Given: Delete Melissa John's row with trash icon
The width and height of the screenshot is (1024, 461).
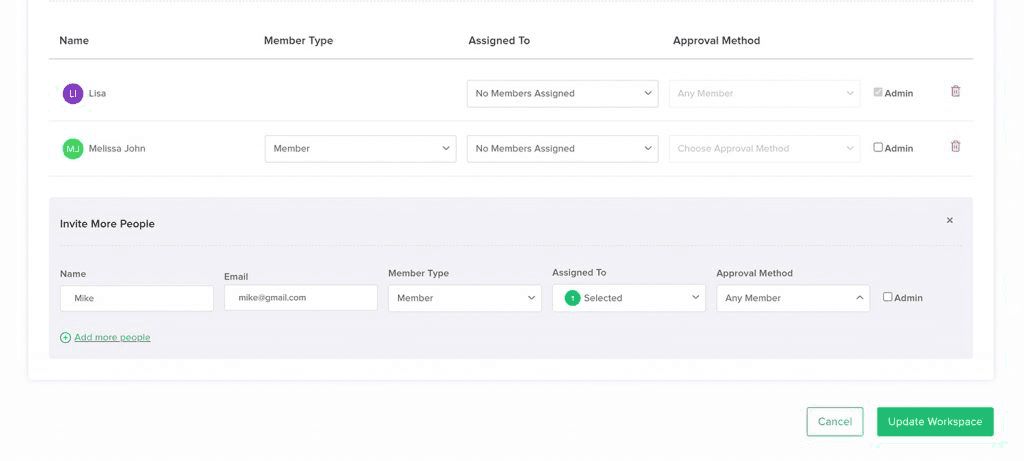Looking at the screenshot, I should [x=955, y=146].
